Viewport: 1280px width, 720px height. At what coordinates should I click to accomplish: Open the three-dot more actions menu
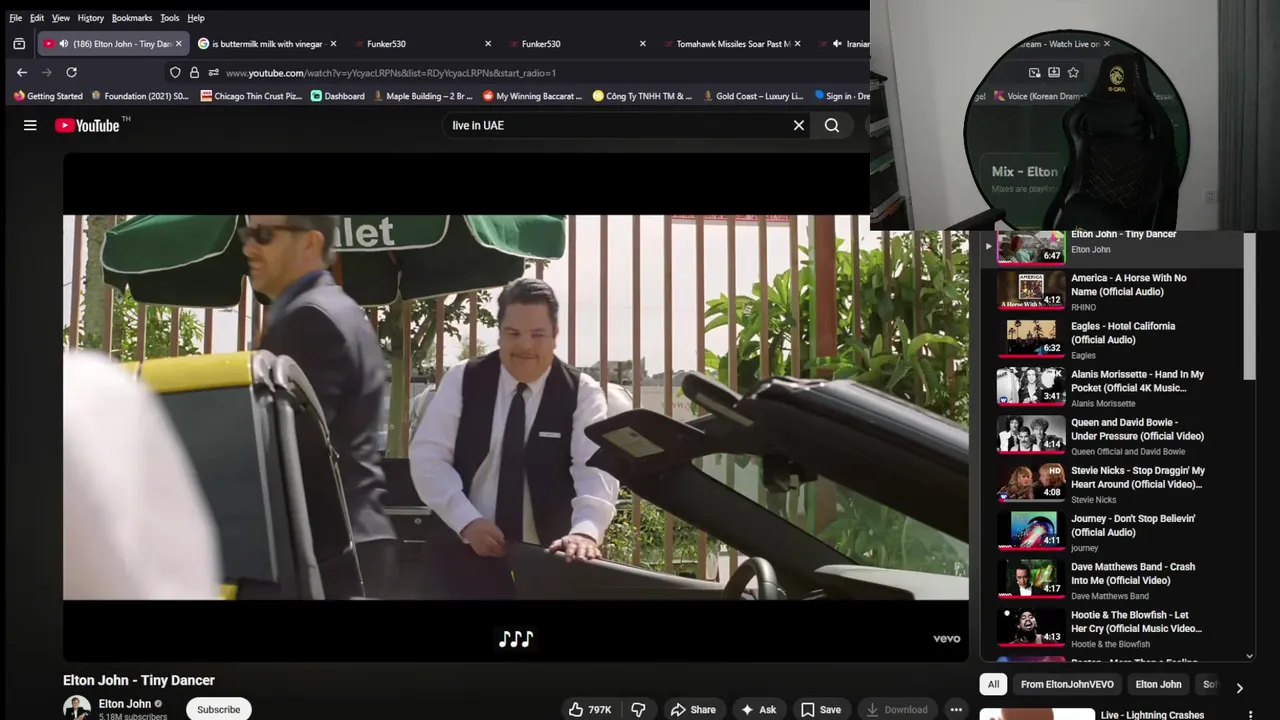tap(956, 709)
